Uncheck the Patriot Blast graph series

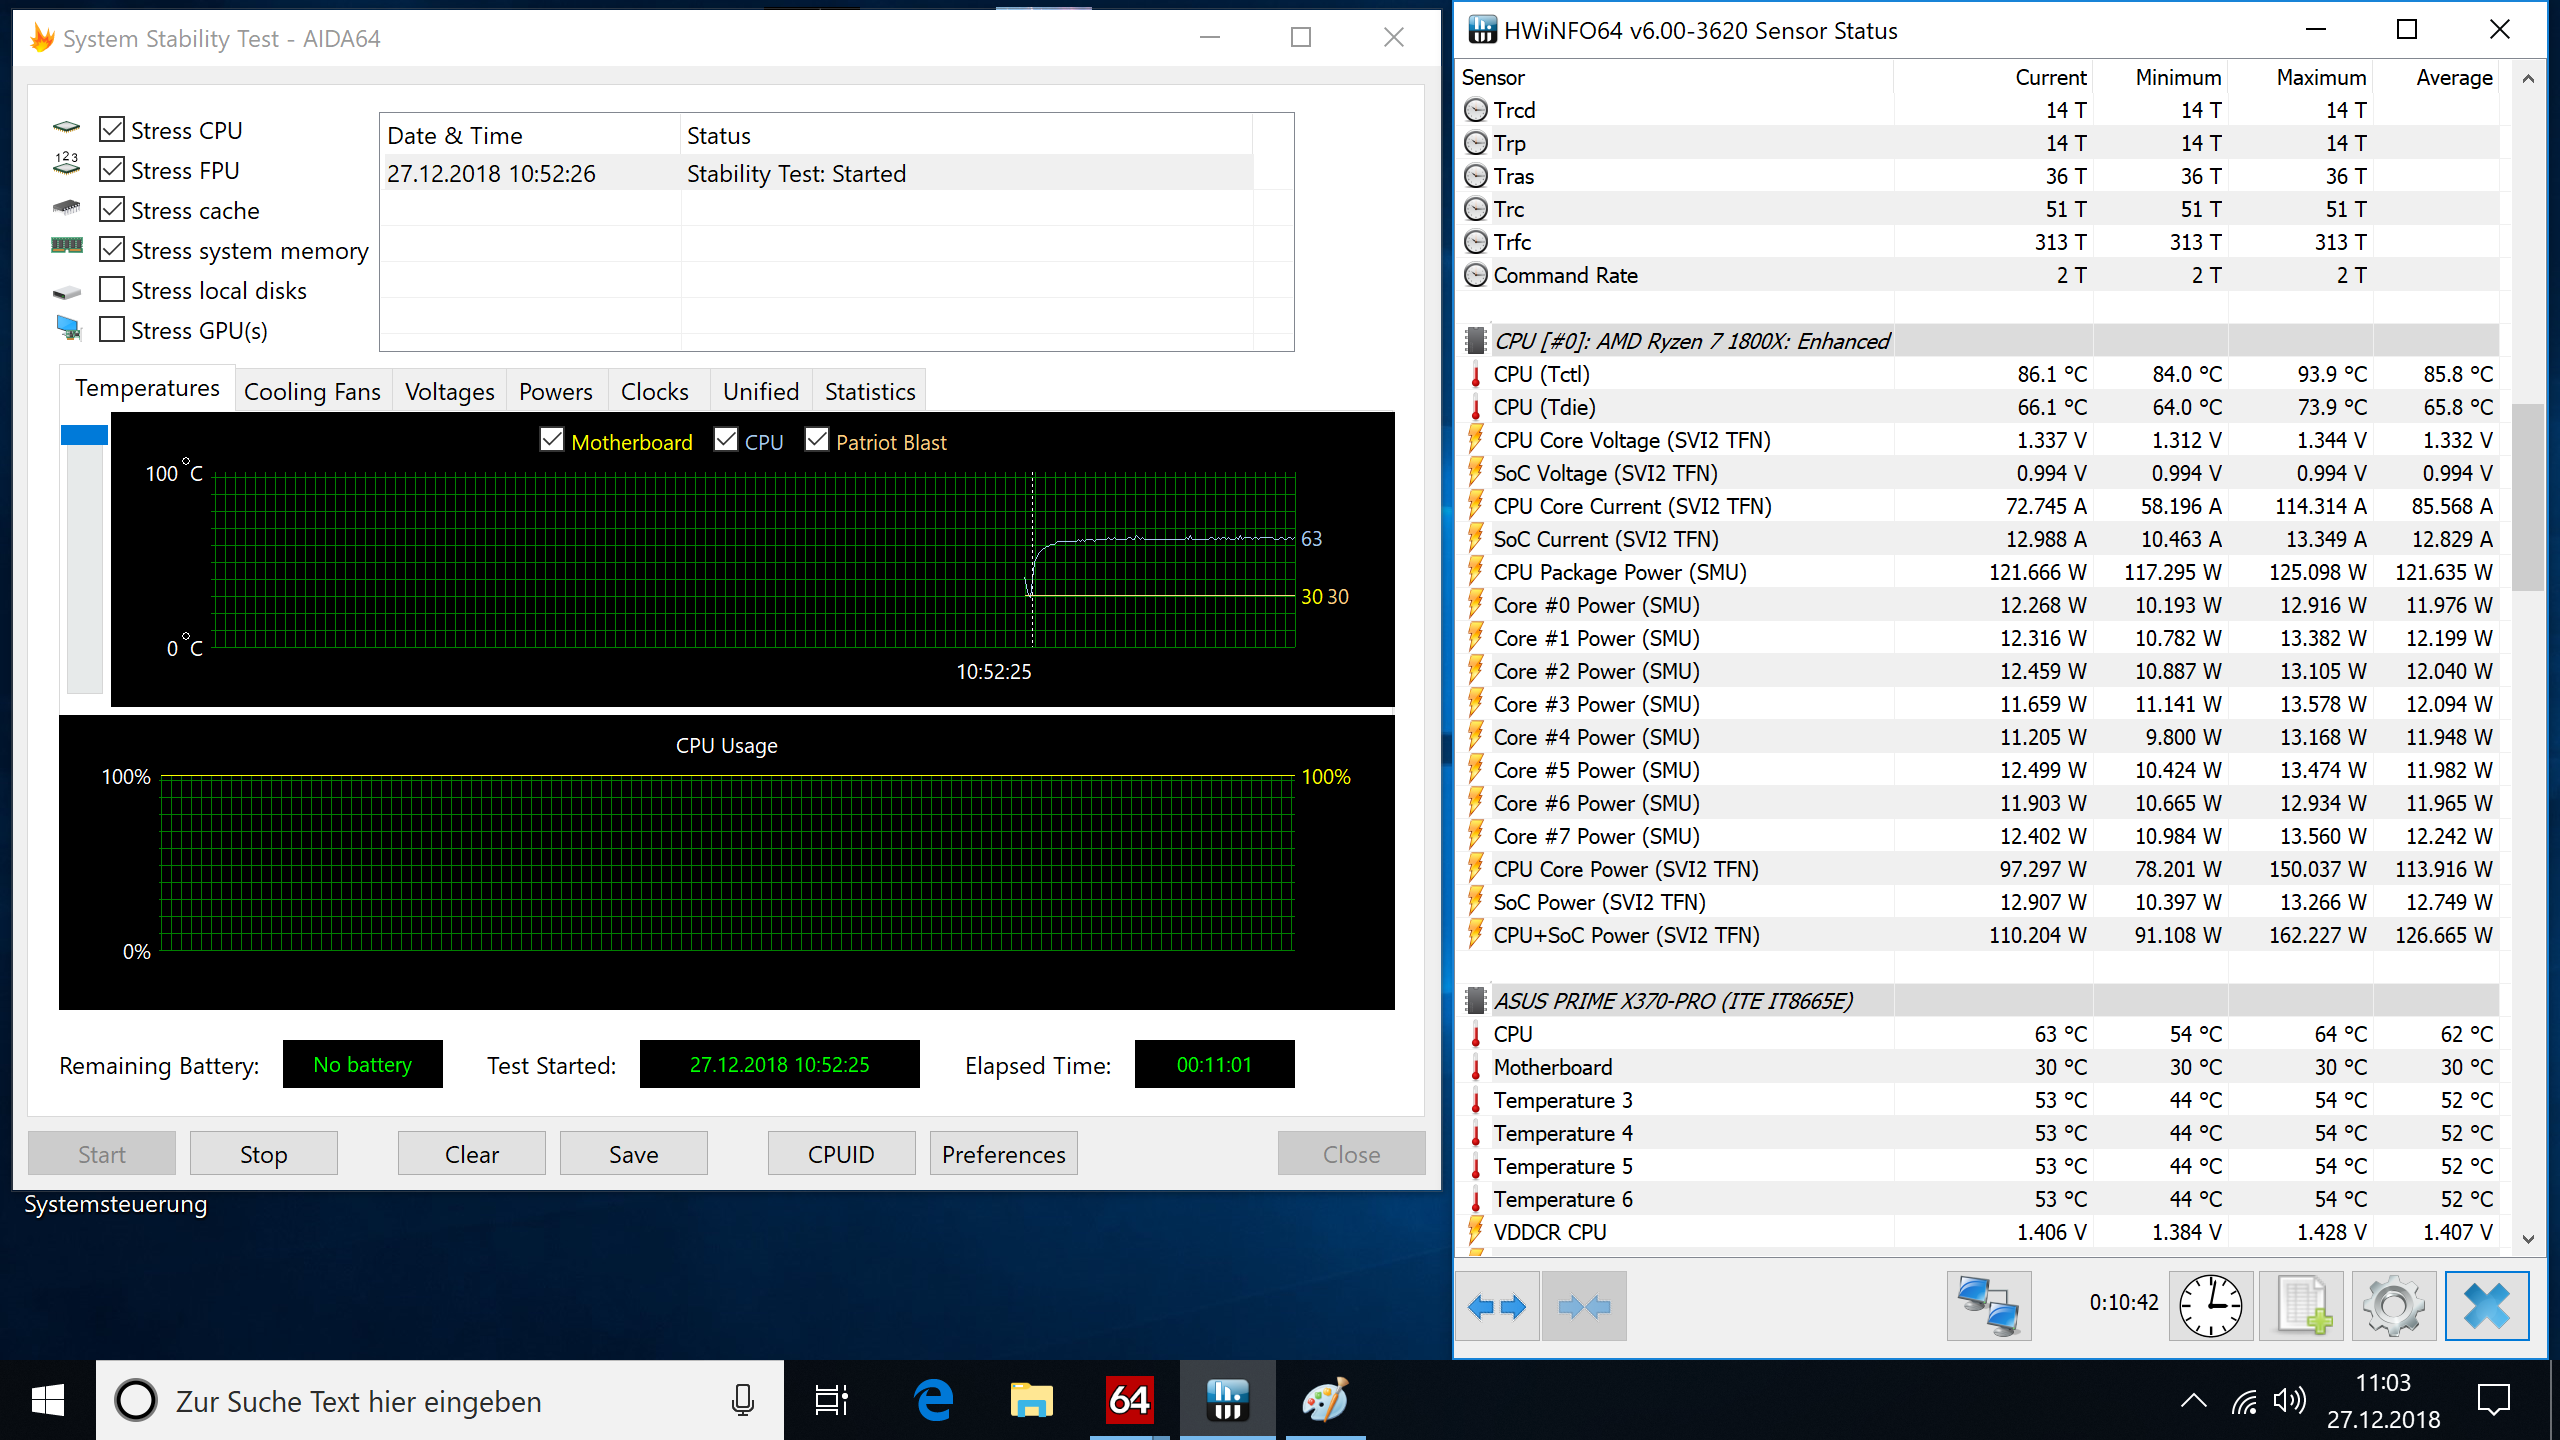(818, 440)
